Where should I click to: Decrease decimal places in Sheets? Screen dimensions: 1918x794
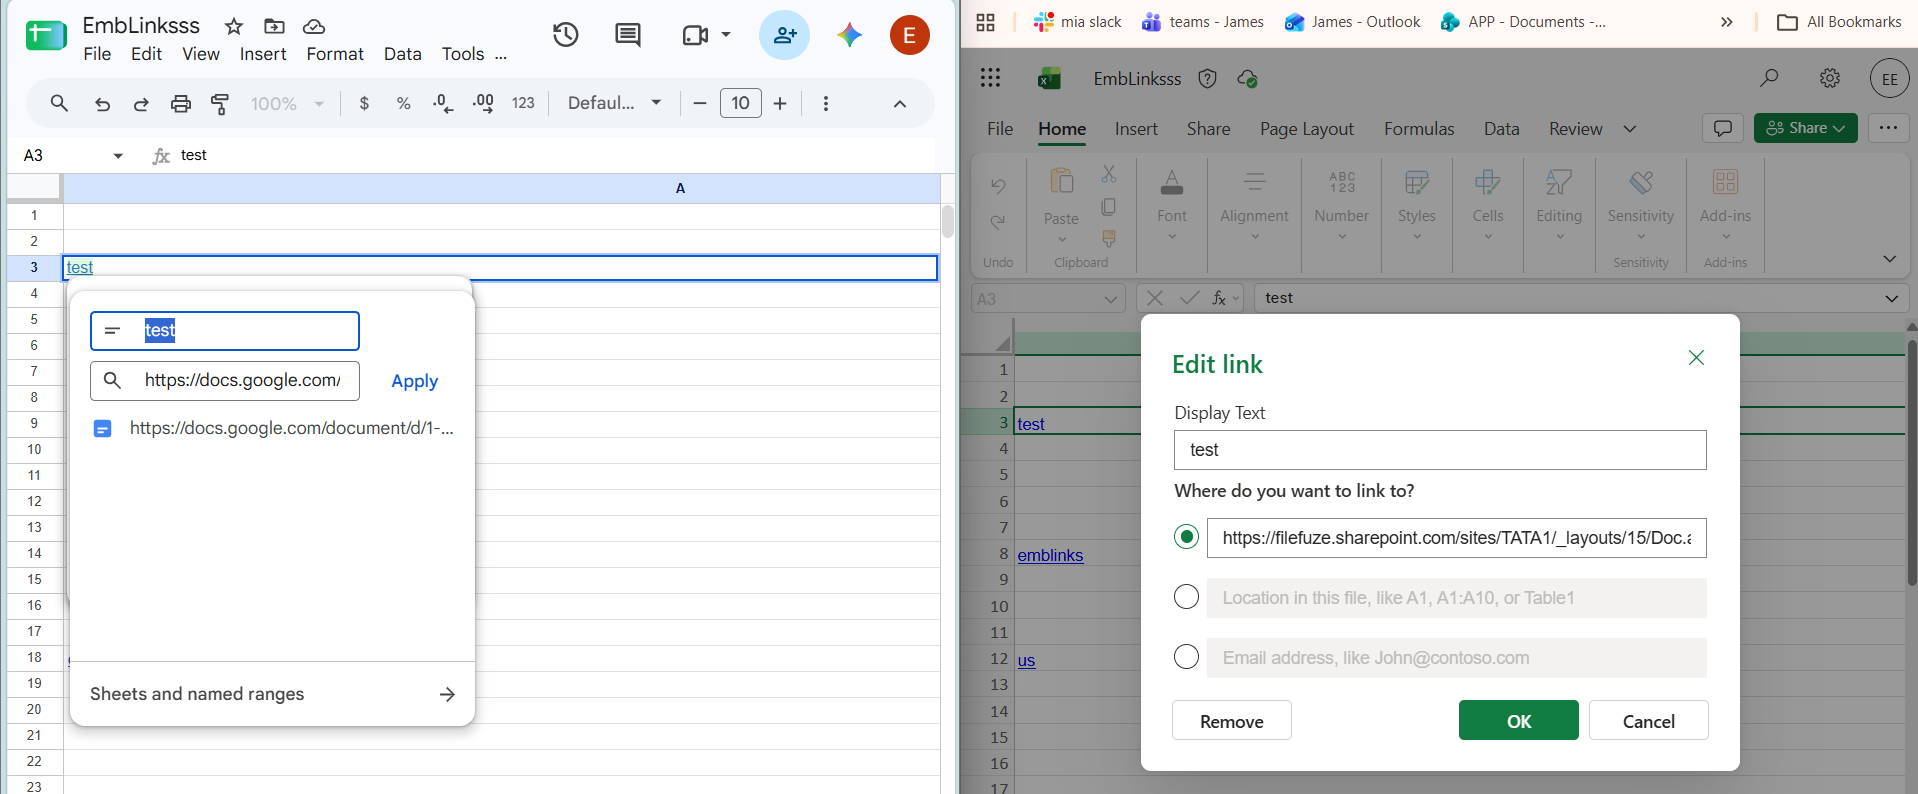443,103
